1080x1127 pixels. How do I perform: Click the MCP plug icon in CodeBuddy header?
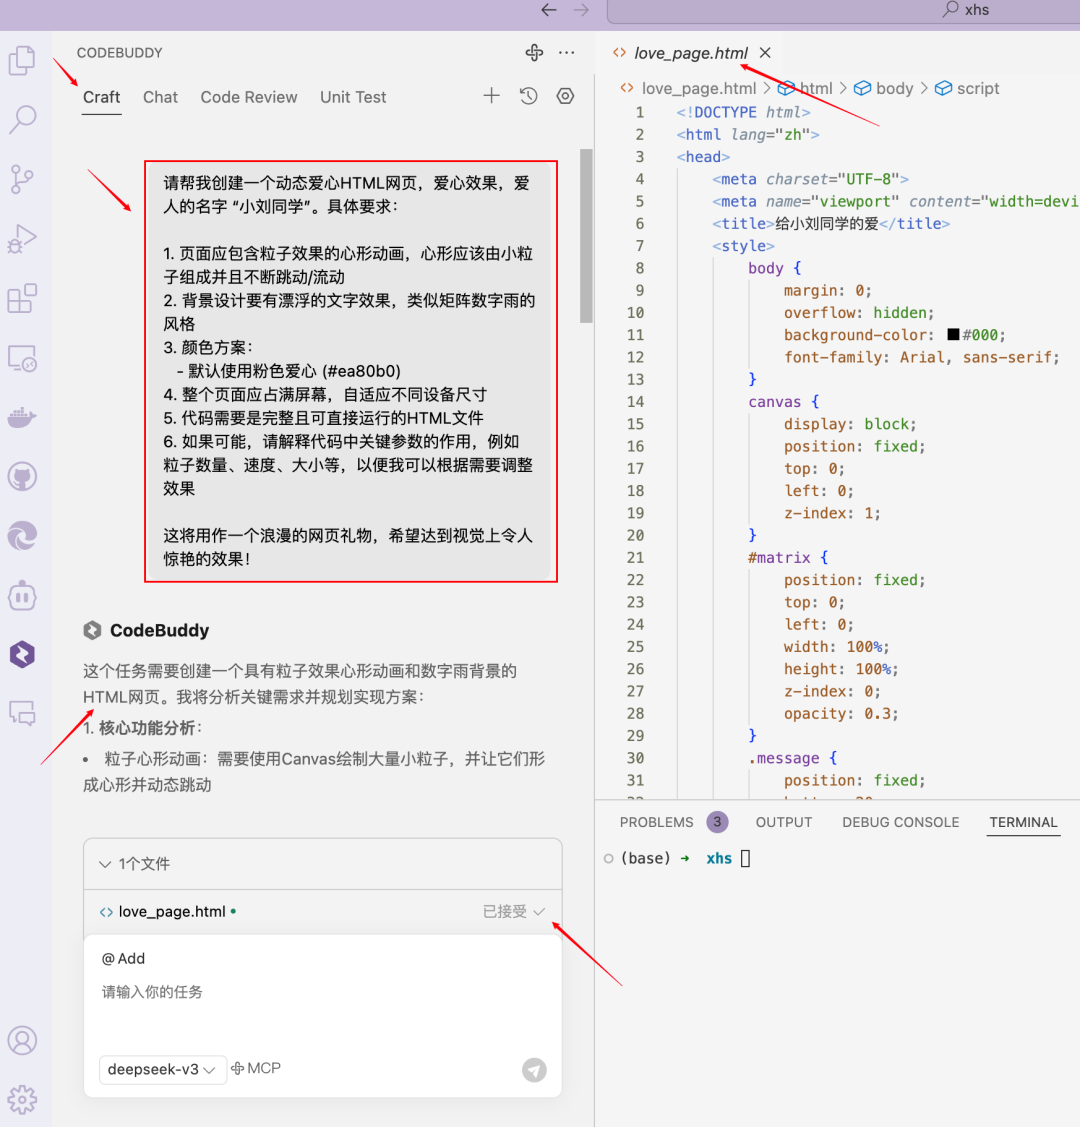coord(535,52)
